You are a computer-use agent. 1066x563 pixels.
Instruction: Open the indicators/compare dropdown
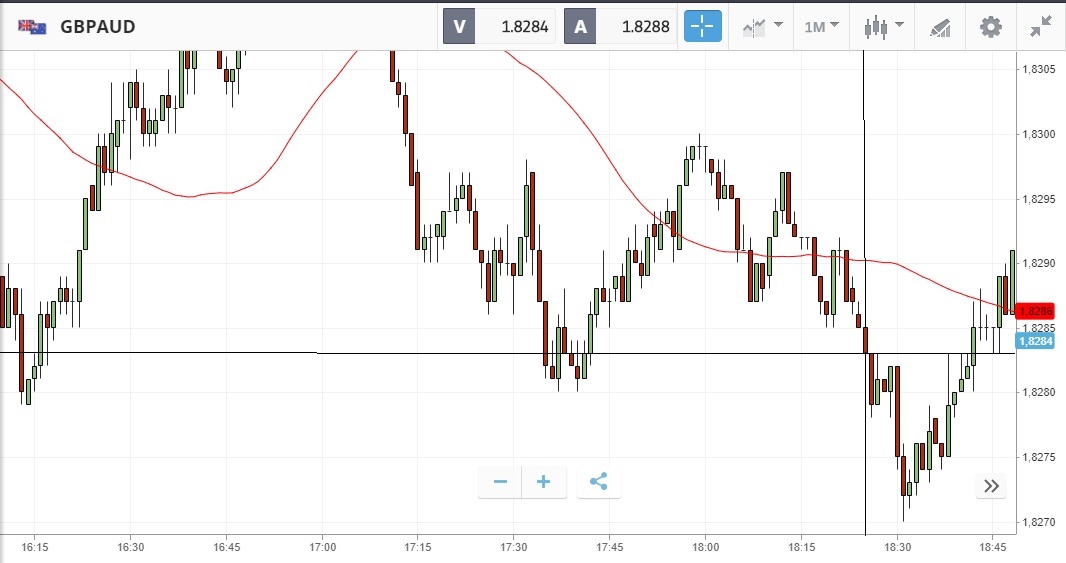click(762, 26)
